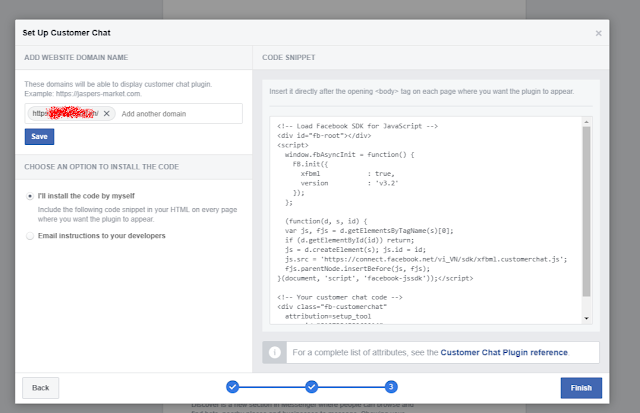
Task: Click the 'div class="fb-customerchat"' line
Action: pyautogui.click(x=332, y=306)
